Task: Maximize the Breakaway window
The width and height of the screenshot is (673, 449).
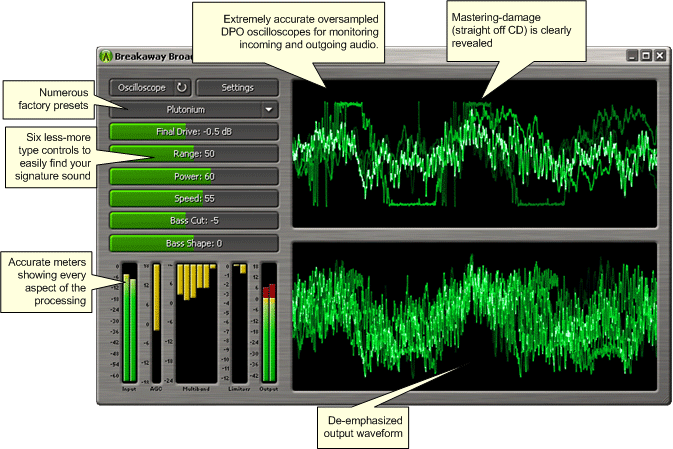Action: pyautogui.click(x=646, y=56)
